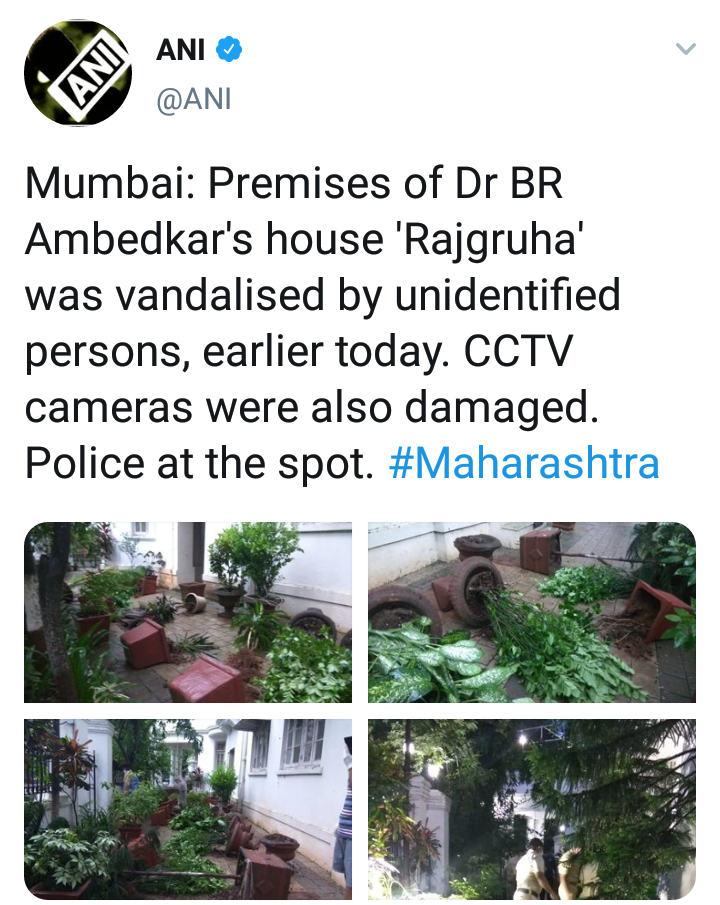720x905 pixels.
Task: Click the 'Police at the spot.' sentence
Action: [x=199, y=463]
